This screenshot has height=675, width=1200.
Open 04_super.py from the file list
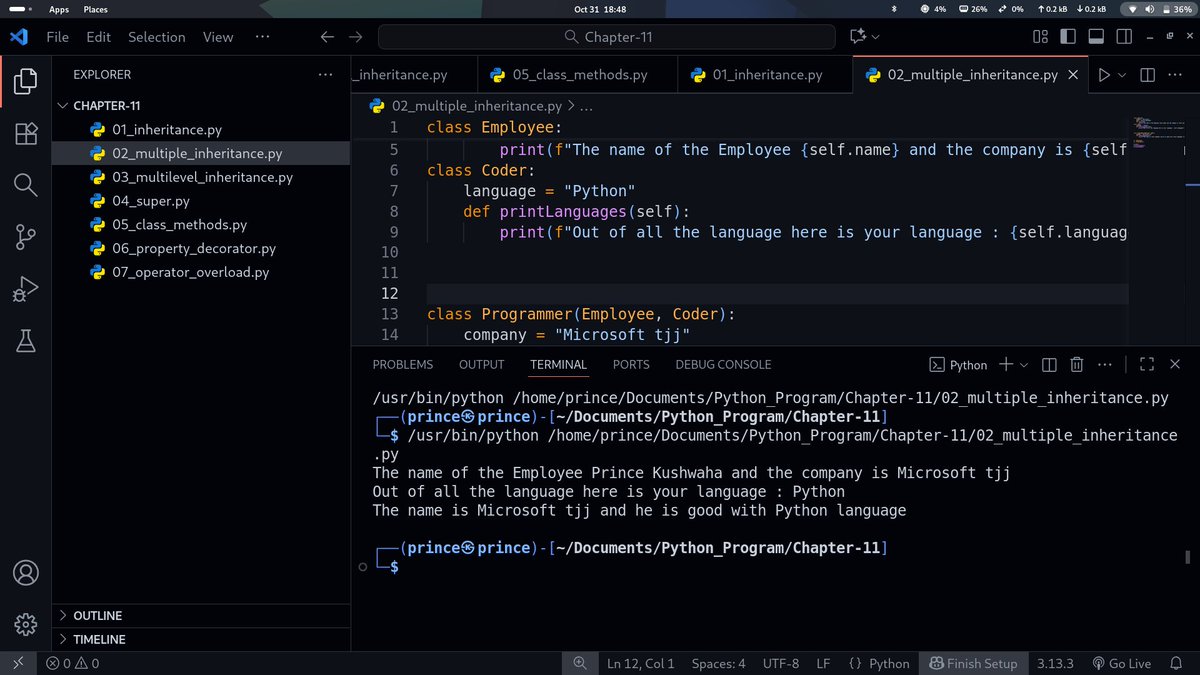click(x=200, y=201)
